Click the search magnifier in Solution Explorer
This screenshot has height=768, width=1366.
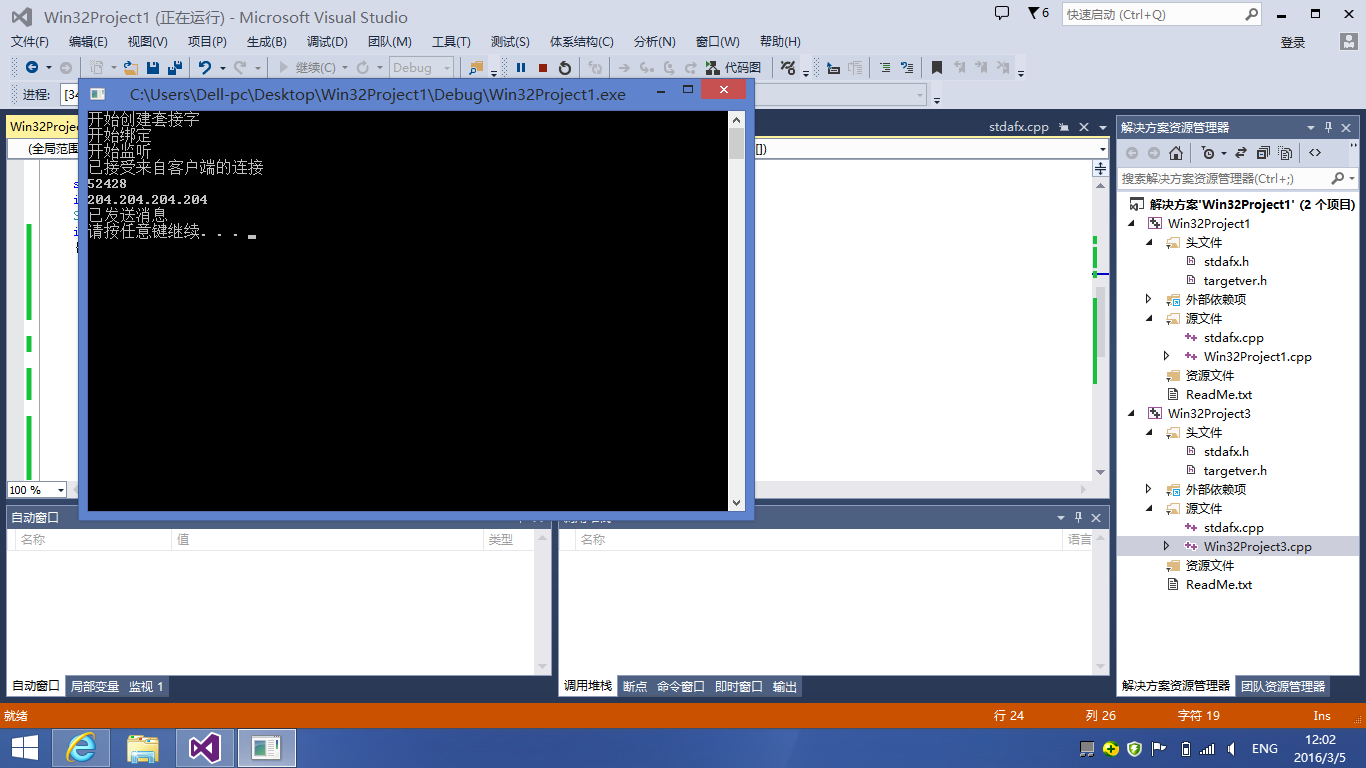[1338, 178]
